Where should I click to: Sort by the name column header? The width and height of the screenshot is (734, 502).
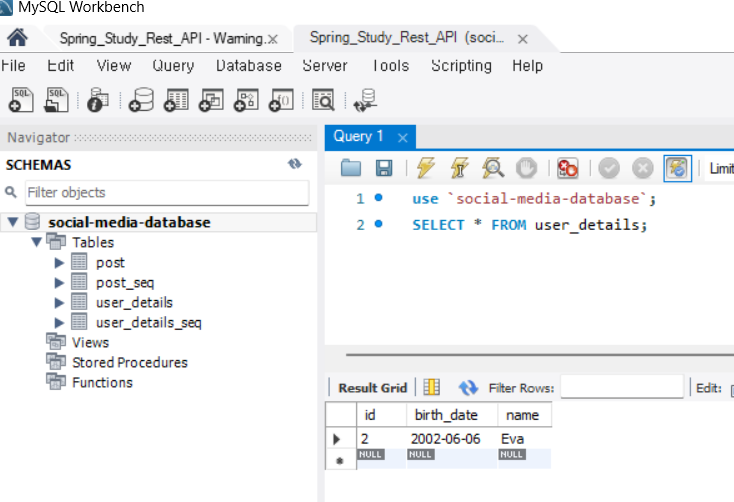point(525,414)
